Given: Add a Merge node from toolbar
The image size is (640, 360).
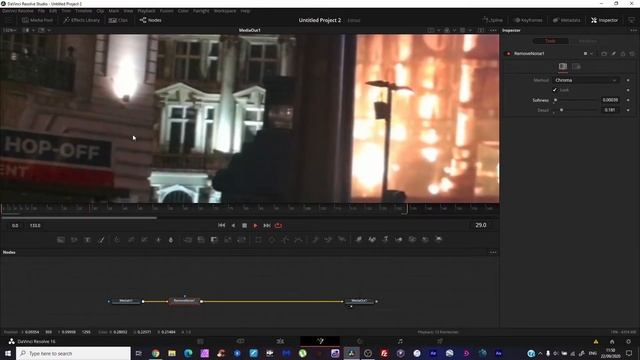Looking at the screenshot, I should [x=188, y=240].
